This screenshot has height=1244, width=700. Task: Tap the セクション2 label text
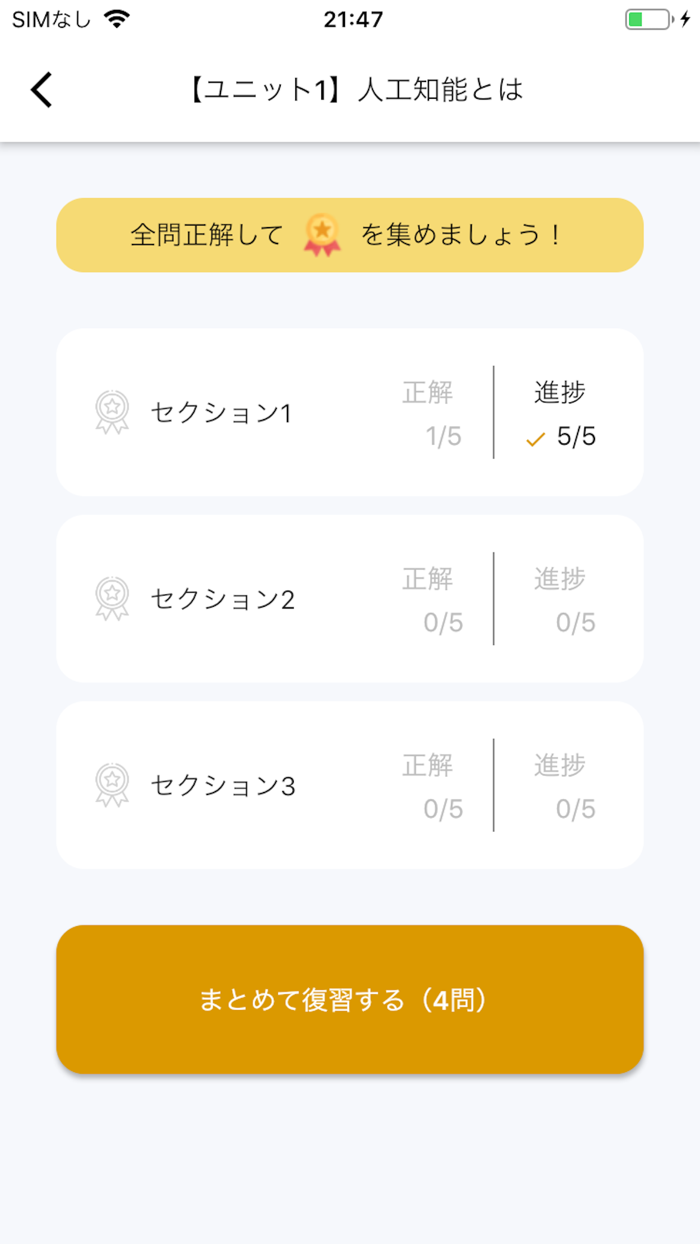(221, 598)
